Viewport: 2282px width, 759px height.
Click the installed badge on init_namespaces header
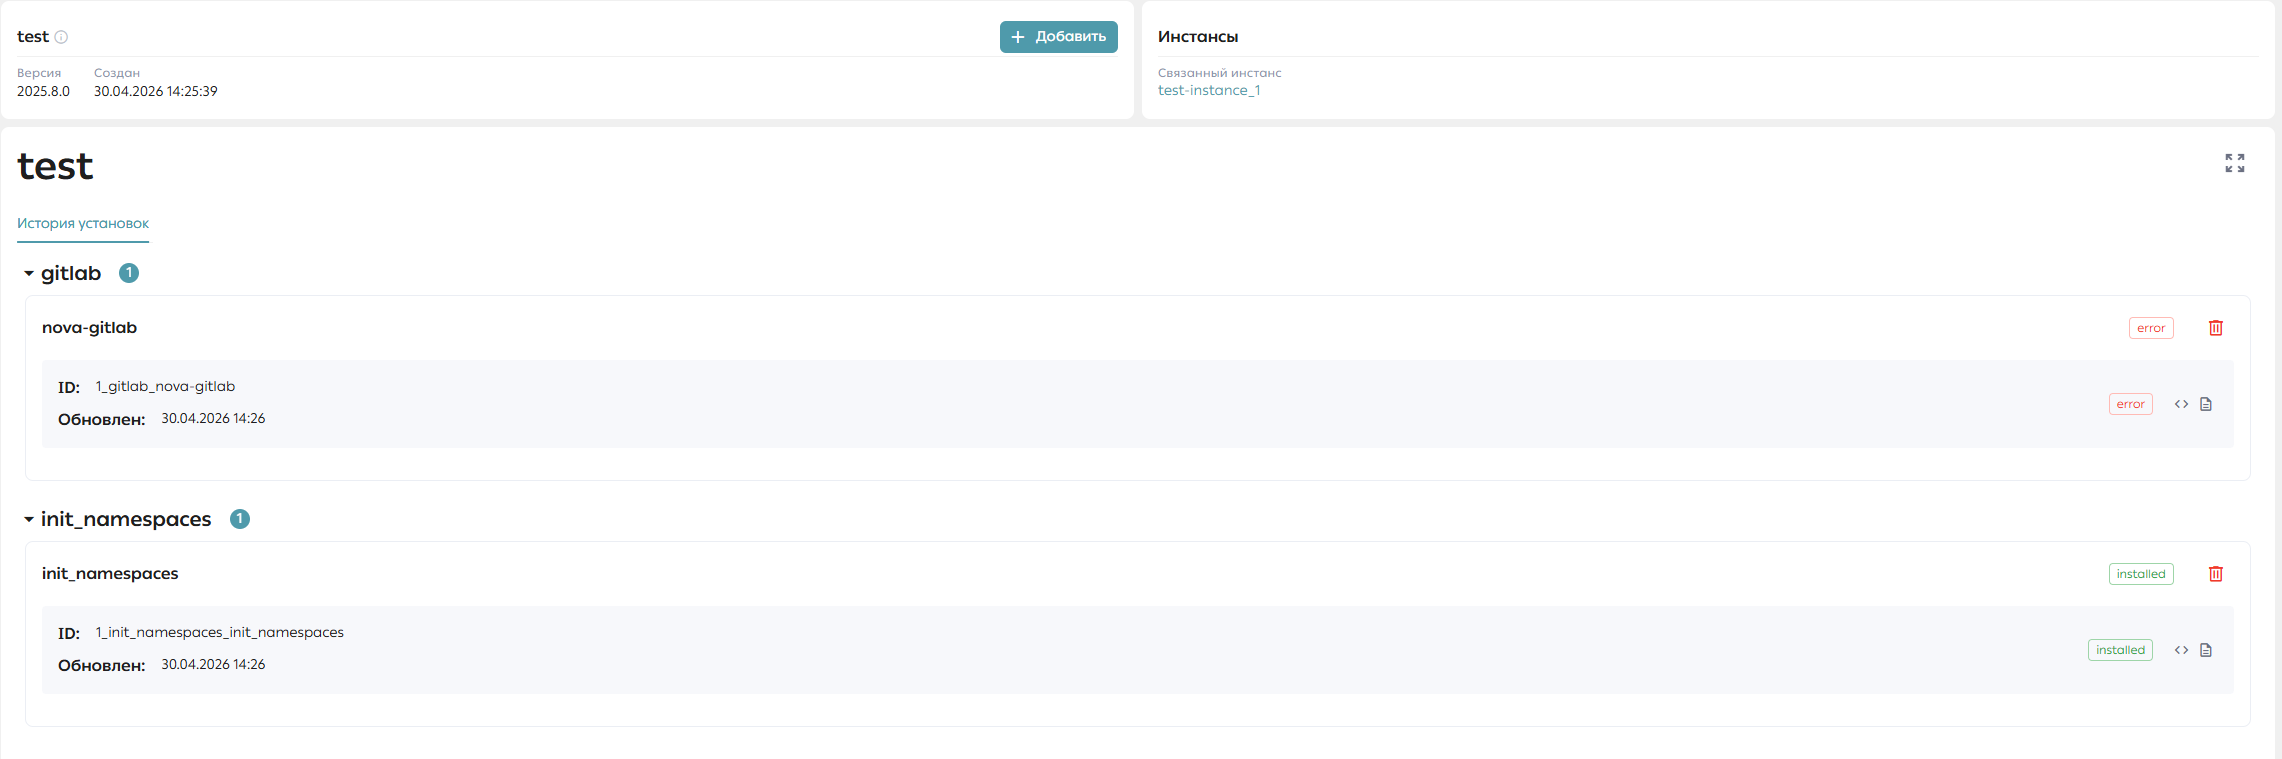2141,574
